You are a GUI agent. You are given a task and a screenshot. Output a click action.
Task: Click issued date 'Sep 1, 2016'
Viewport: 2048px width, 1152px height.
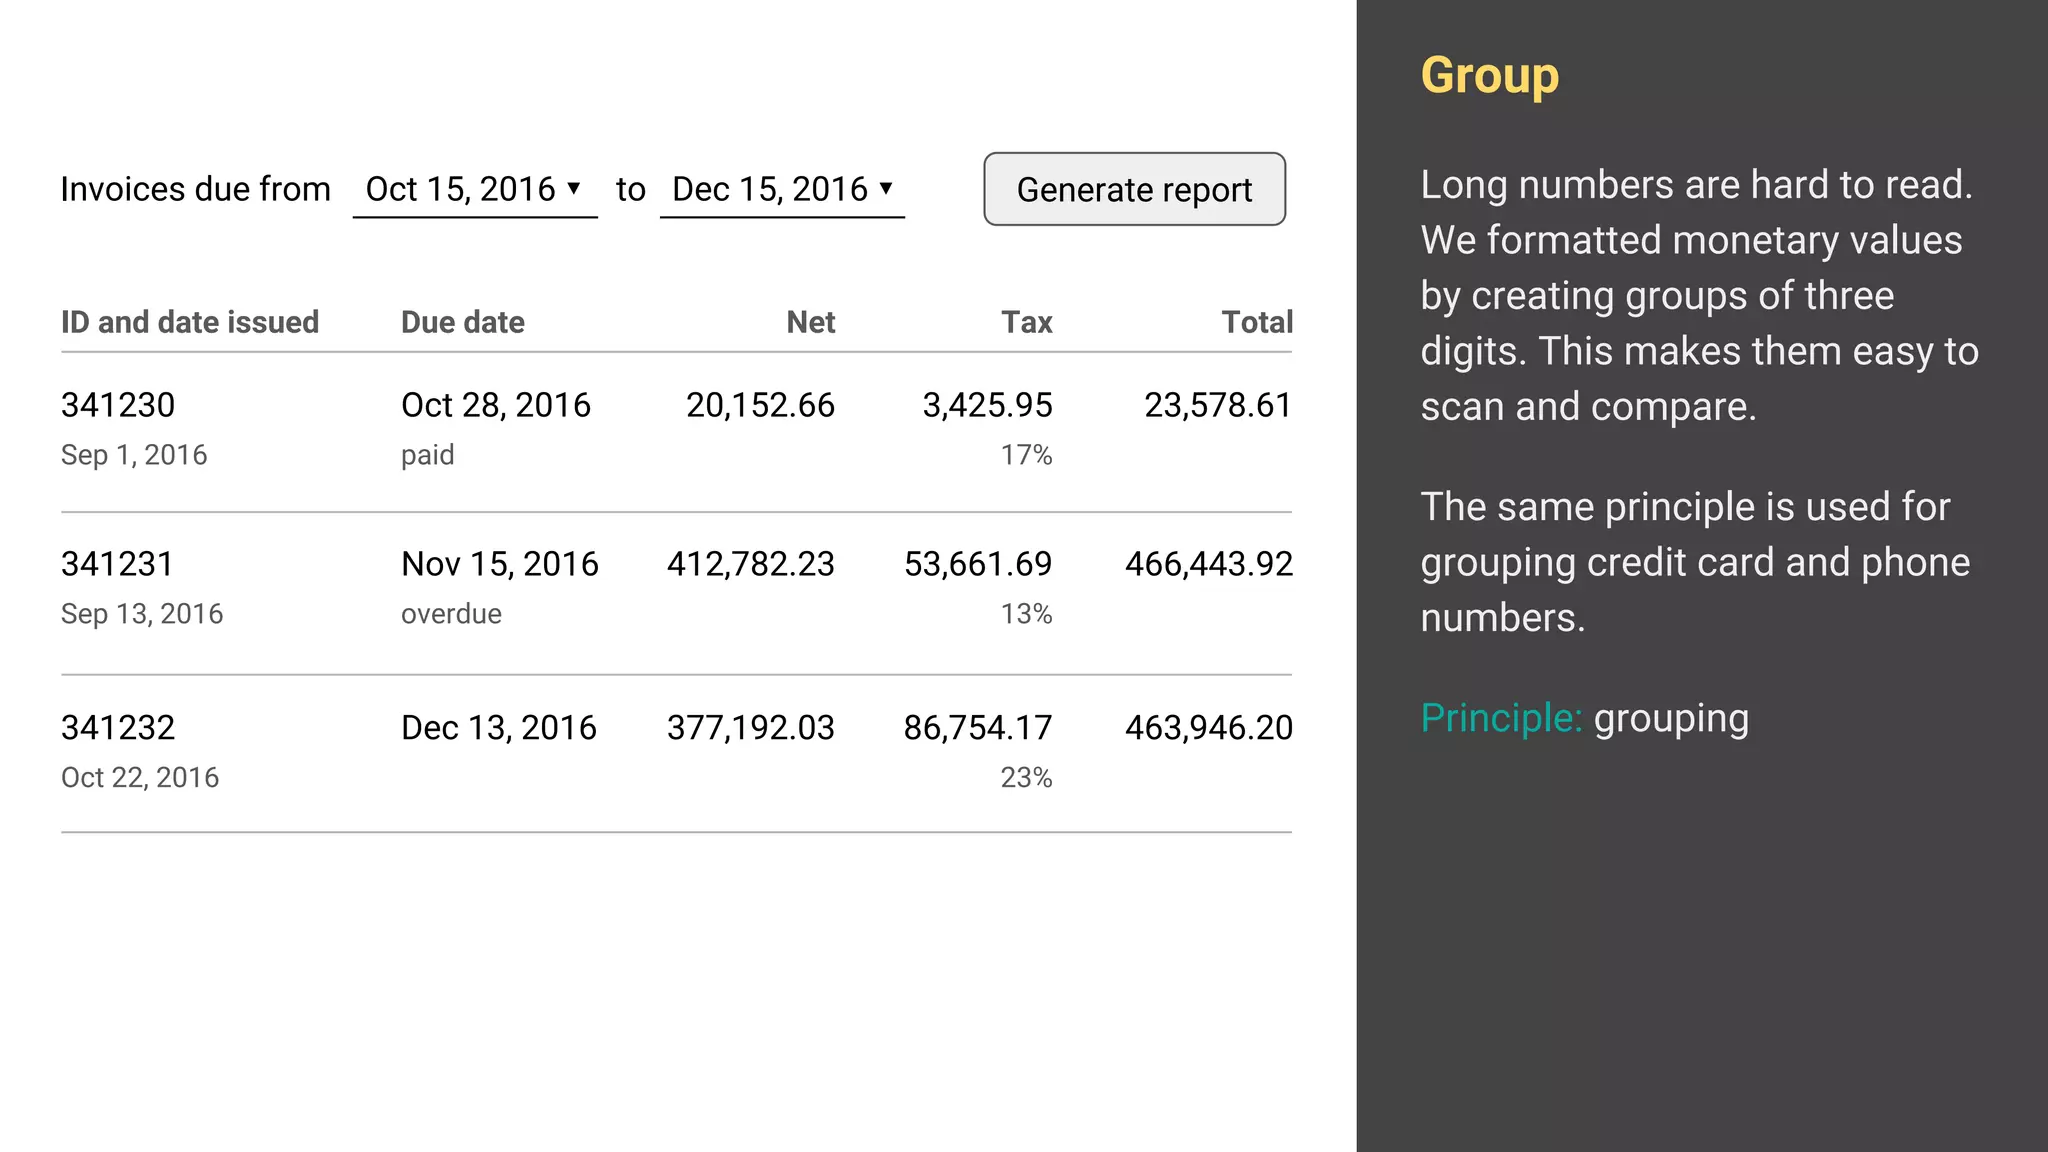(134, 455)
